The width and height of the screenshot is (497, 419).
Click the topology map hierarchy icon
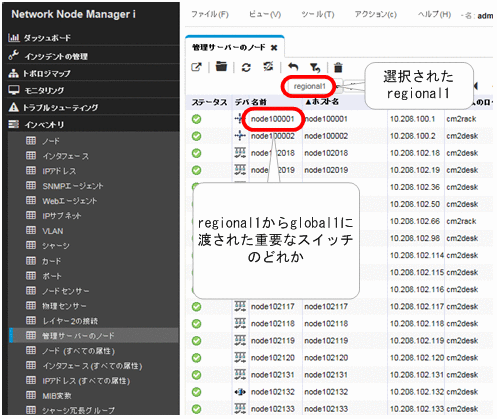(13, 73)
